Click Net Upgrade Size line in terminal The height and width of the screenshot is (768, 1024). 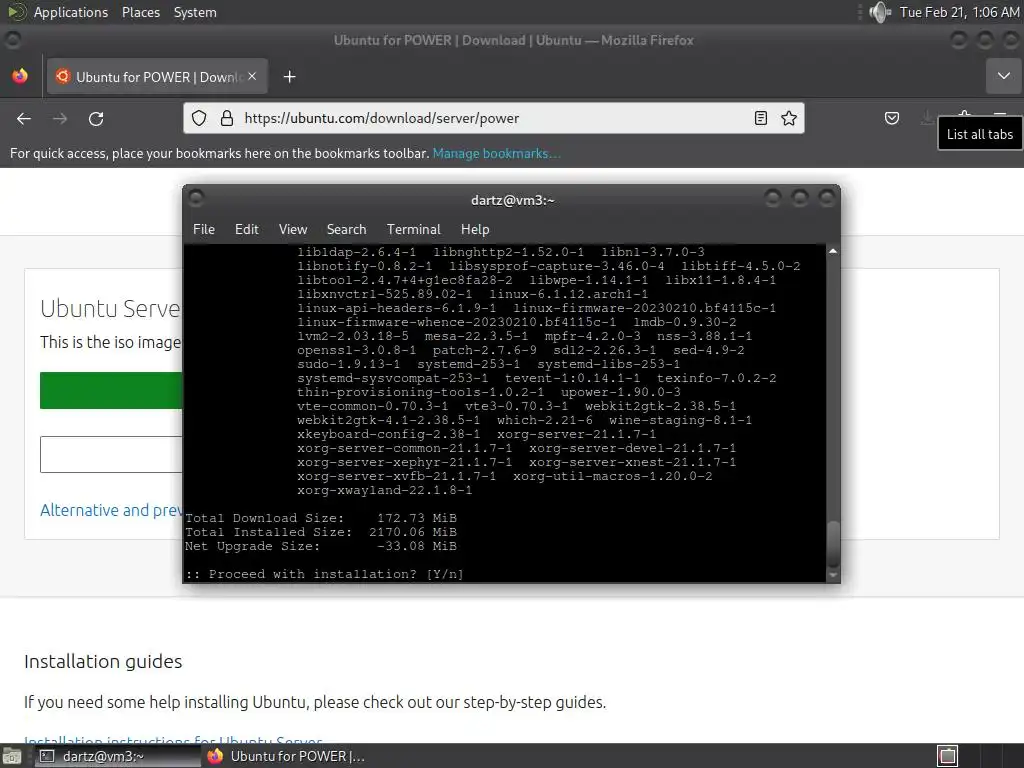tap(321, 546)
